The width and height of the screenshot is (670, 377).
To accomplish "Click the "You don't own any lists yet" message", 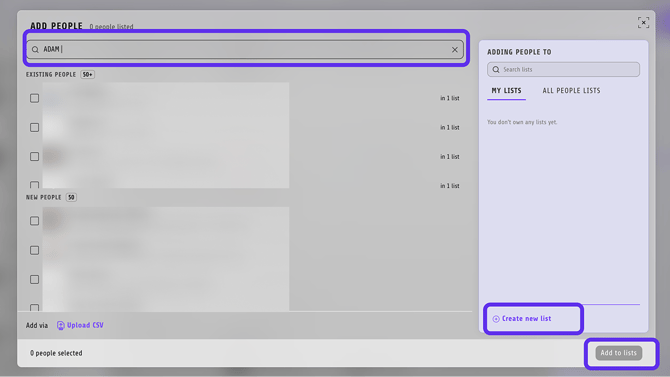I will (522, 122).
